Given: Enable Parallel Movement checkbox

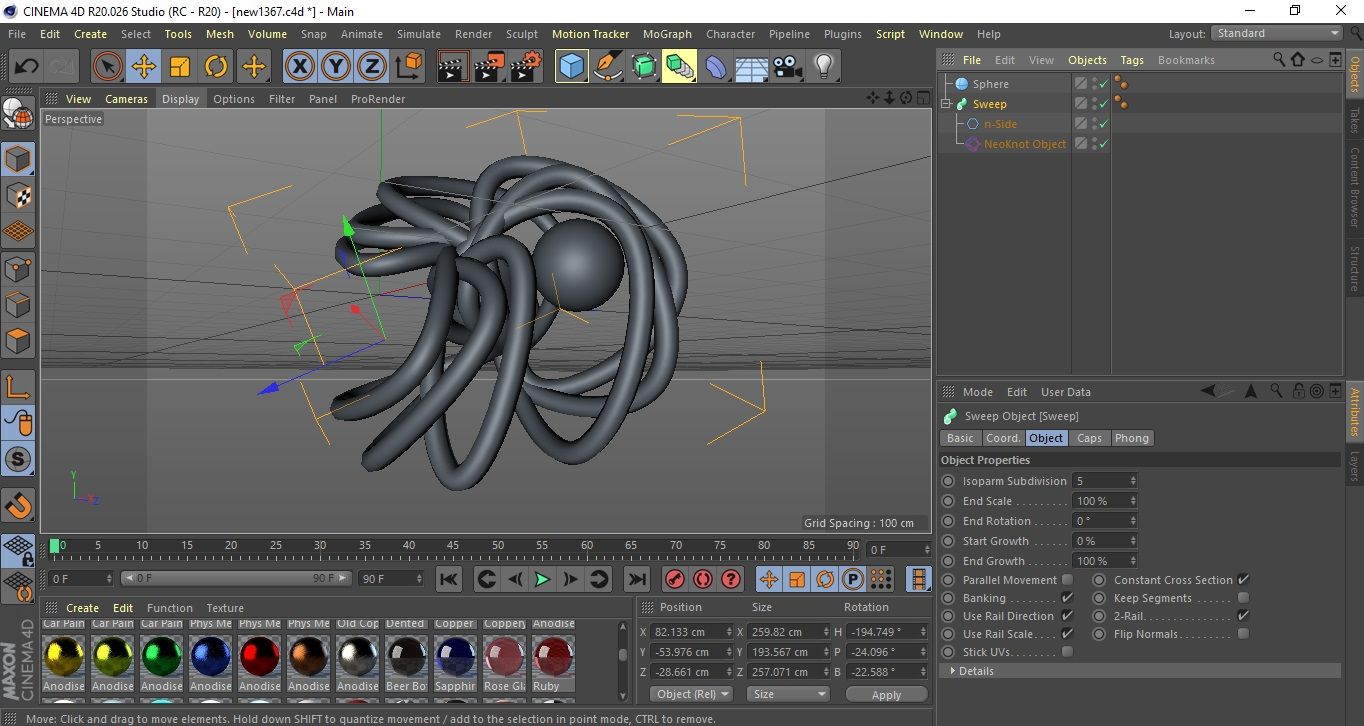Looking at the screenshot, I should (x=1067, y=580).
